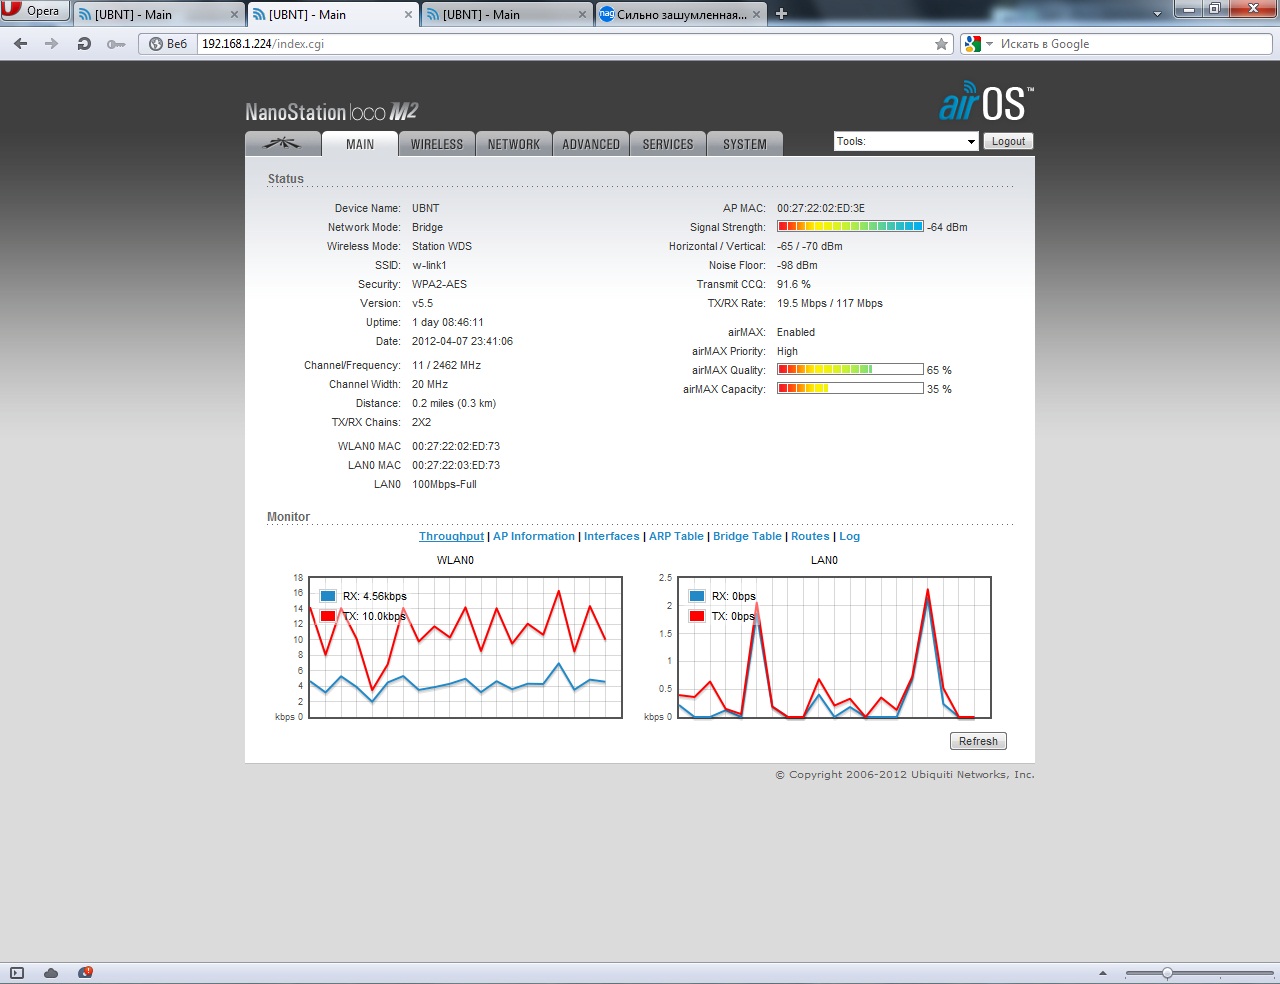Open the Interfaces monitor link

[612, 536]
